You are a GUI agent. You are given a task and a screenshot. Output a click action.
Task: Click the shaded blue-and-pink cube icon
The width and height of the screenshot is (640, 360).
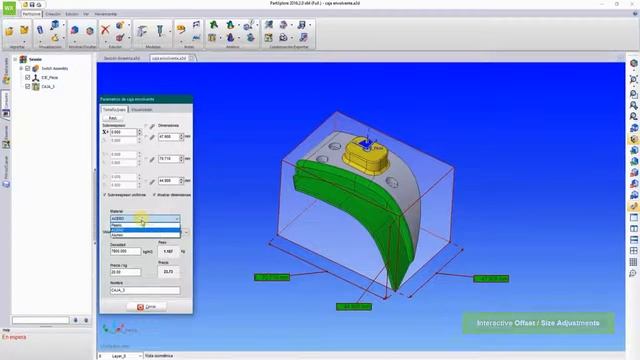pos(74,30)
